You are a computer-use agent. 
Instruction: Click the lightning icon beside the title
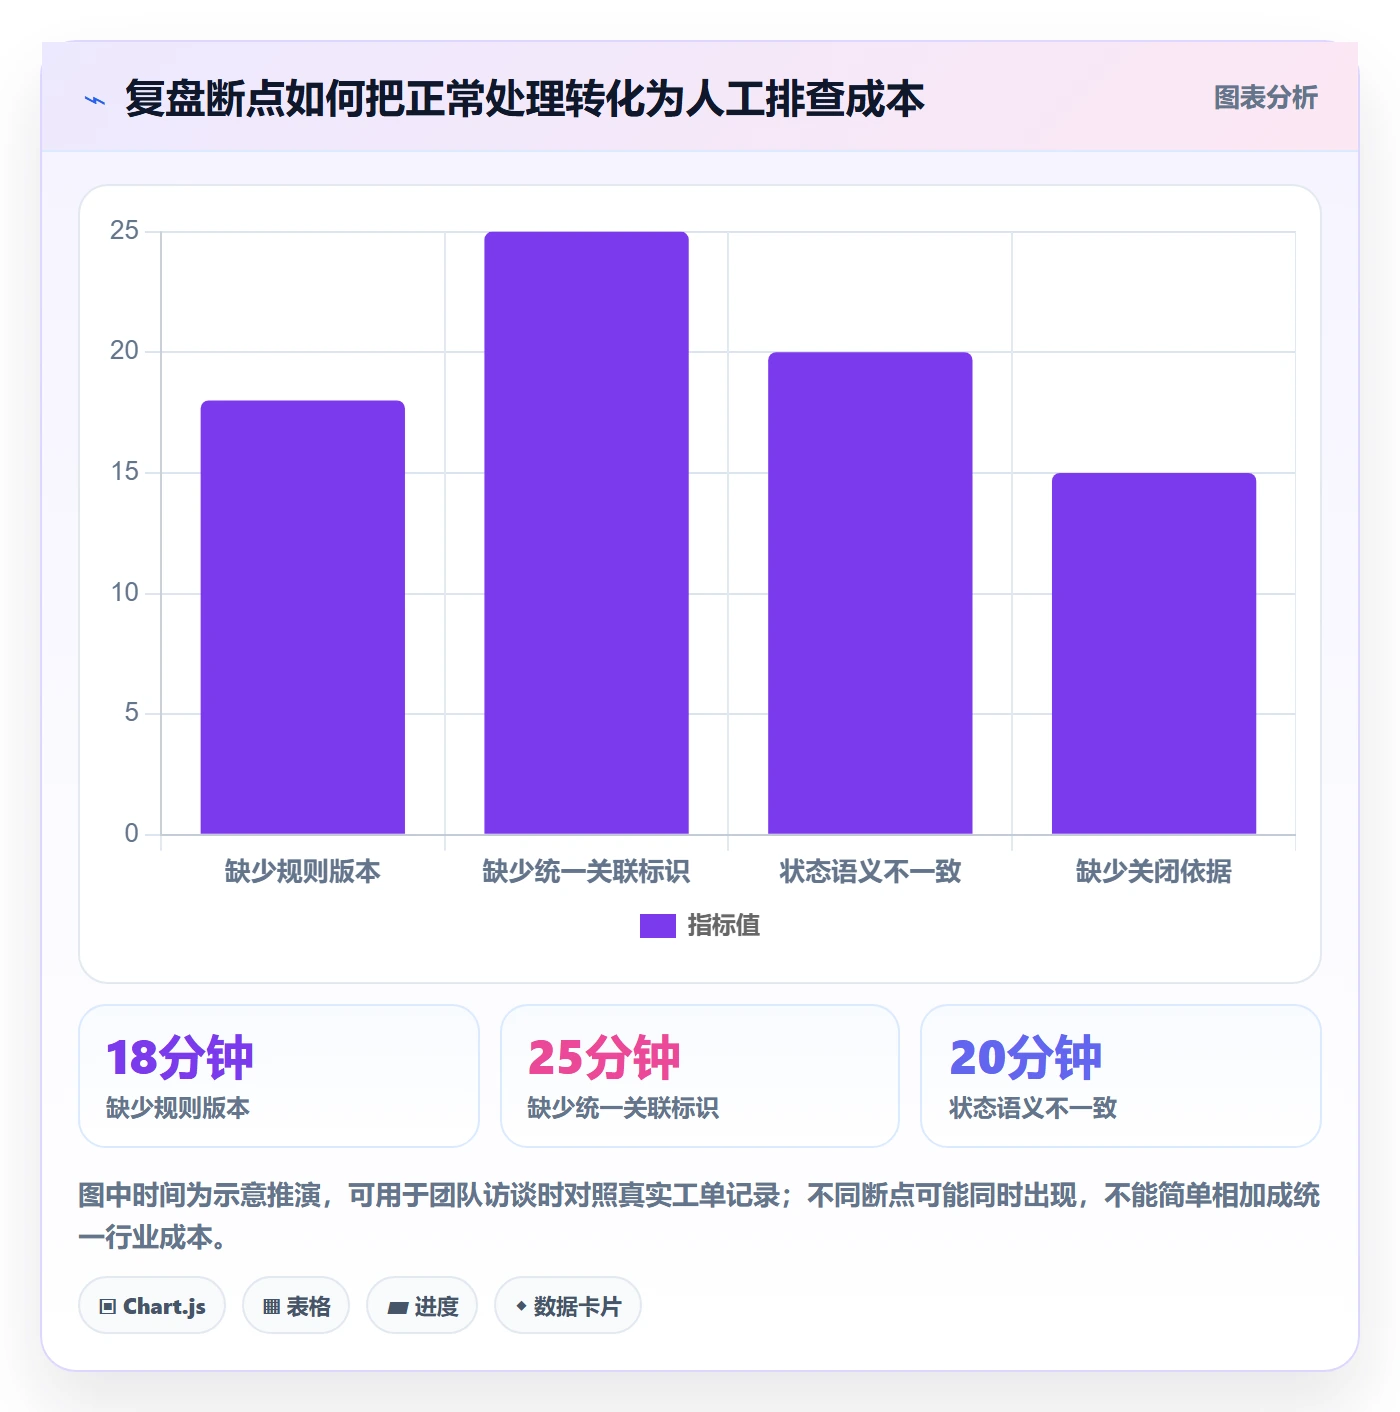coord(95,100)
